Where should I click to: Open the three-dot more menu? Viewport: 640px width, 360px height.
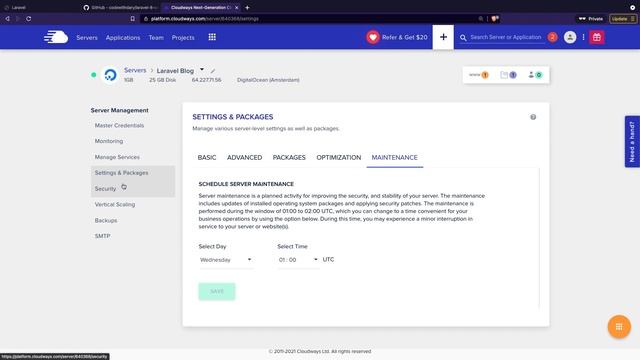pos(583,37)
